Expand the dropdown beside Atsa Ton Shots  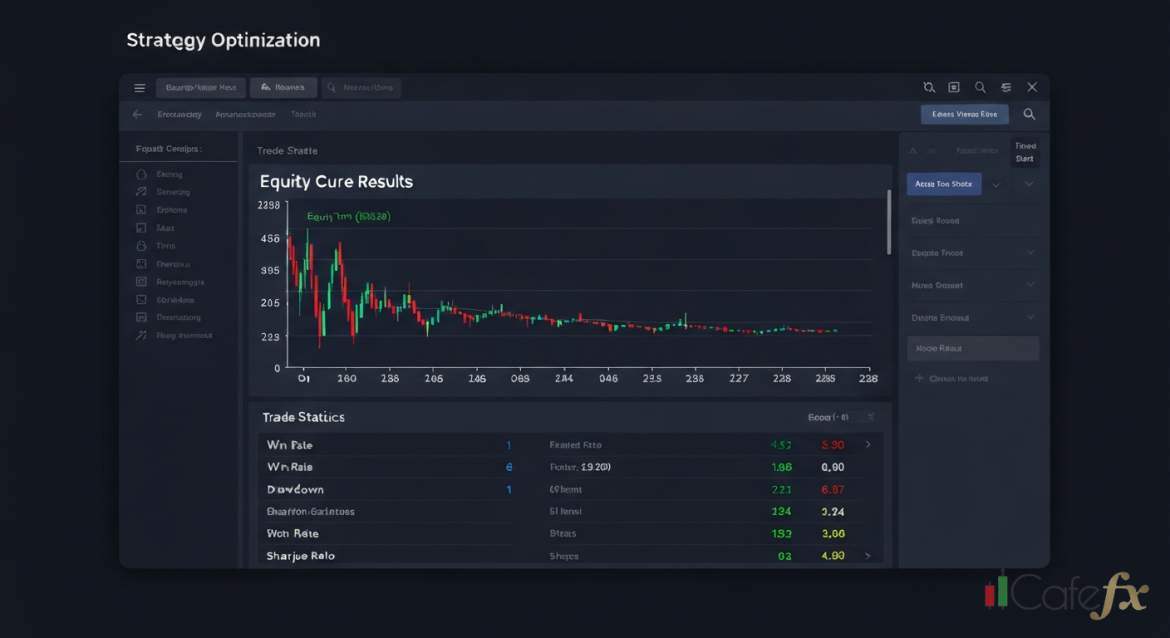997,184
